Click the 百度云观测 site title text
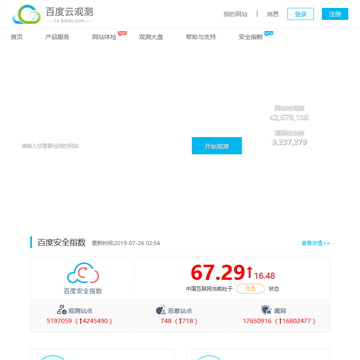This screenshot has height=360, width=360. pyautogui.click(x=69, y=12)
